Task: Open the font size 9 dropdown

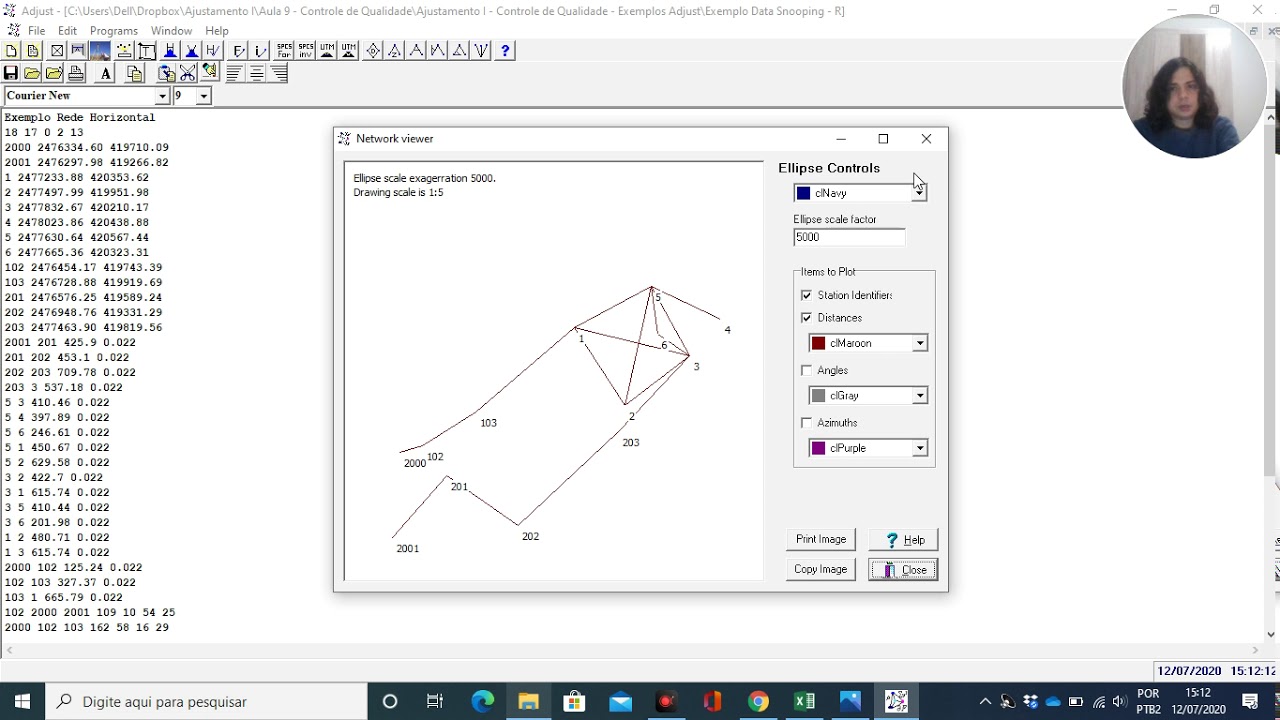Action: (x=204, y=96)
